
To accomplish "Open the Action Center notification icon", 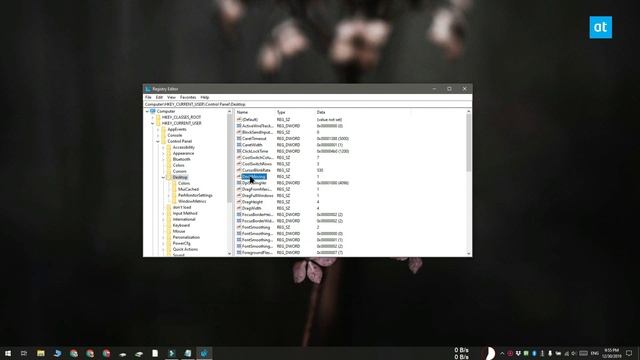I will pyautogui.click(x=629, y=353).
